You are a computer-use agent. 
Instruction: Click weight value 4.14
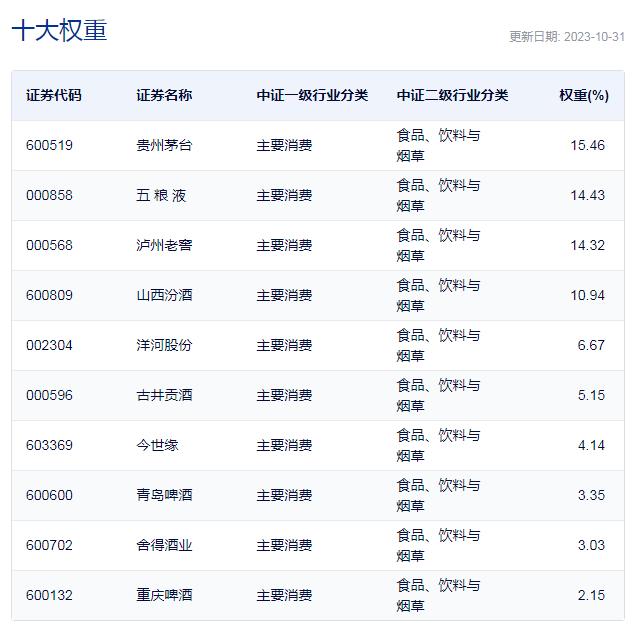(591, 445)
